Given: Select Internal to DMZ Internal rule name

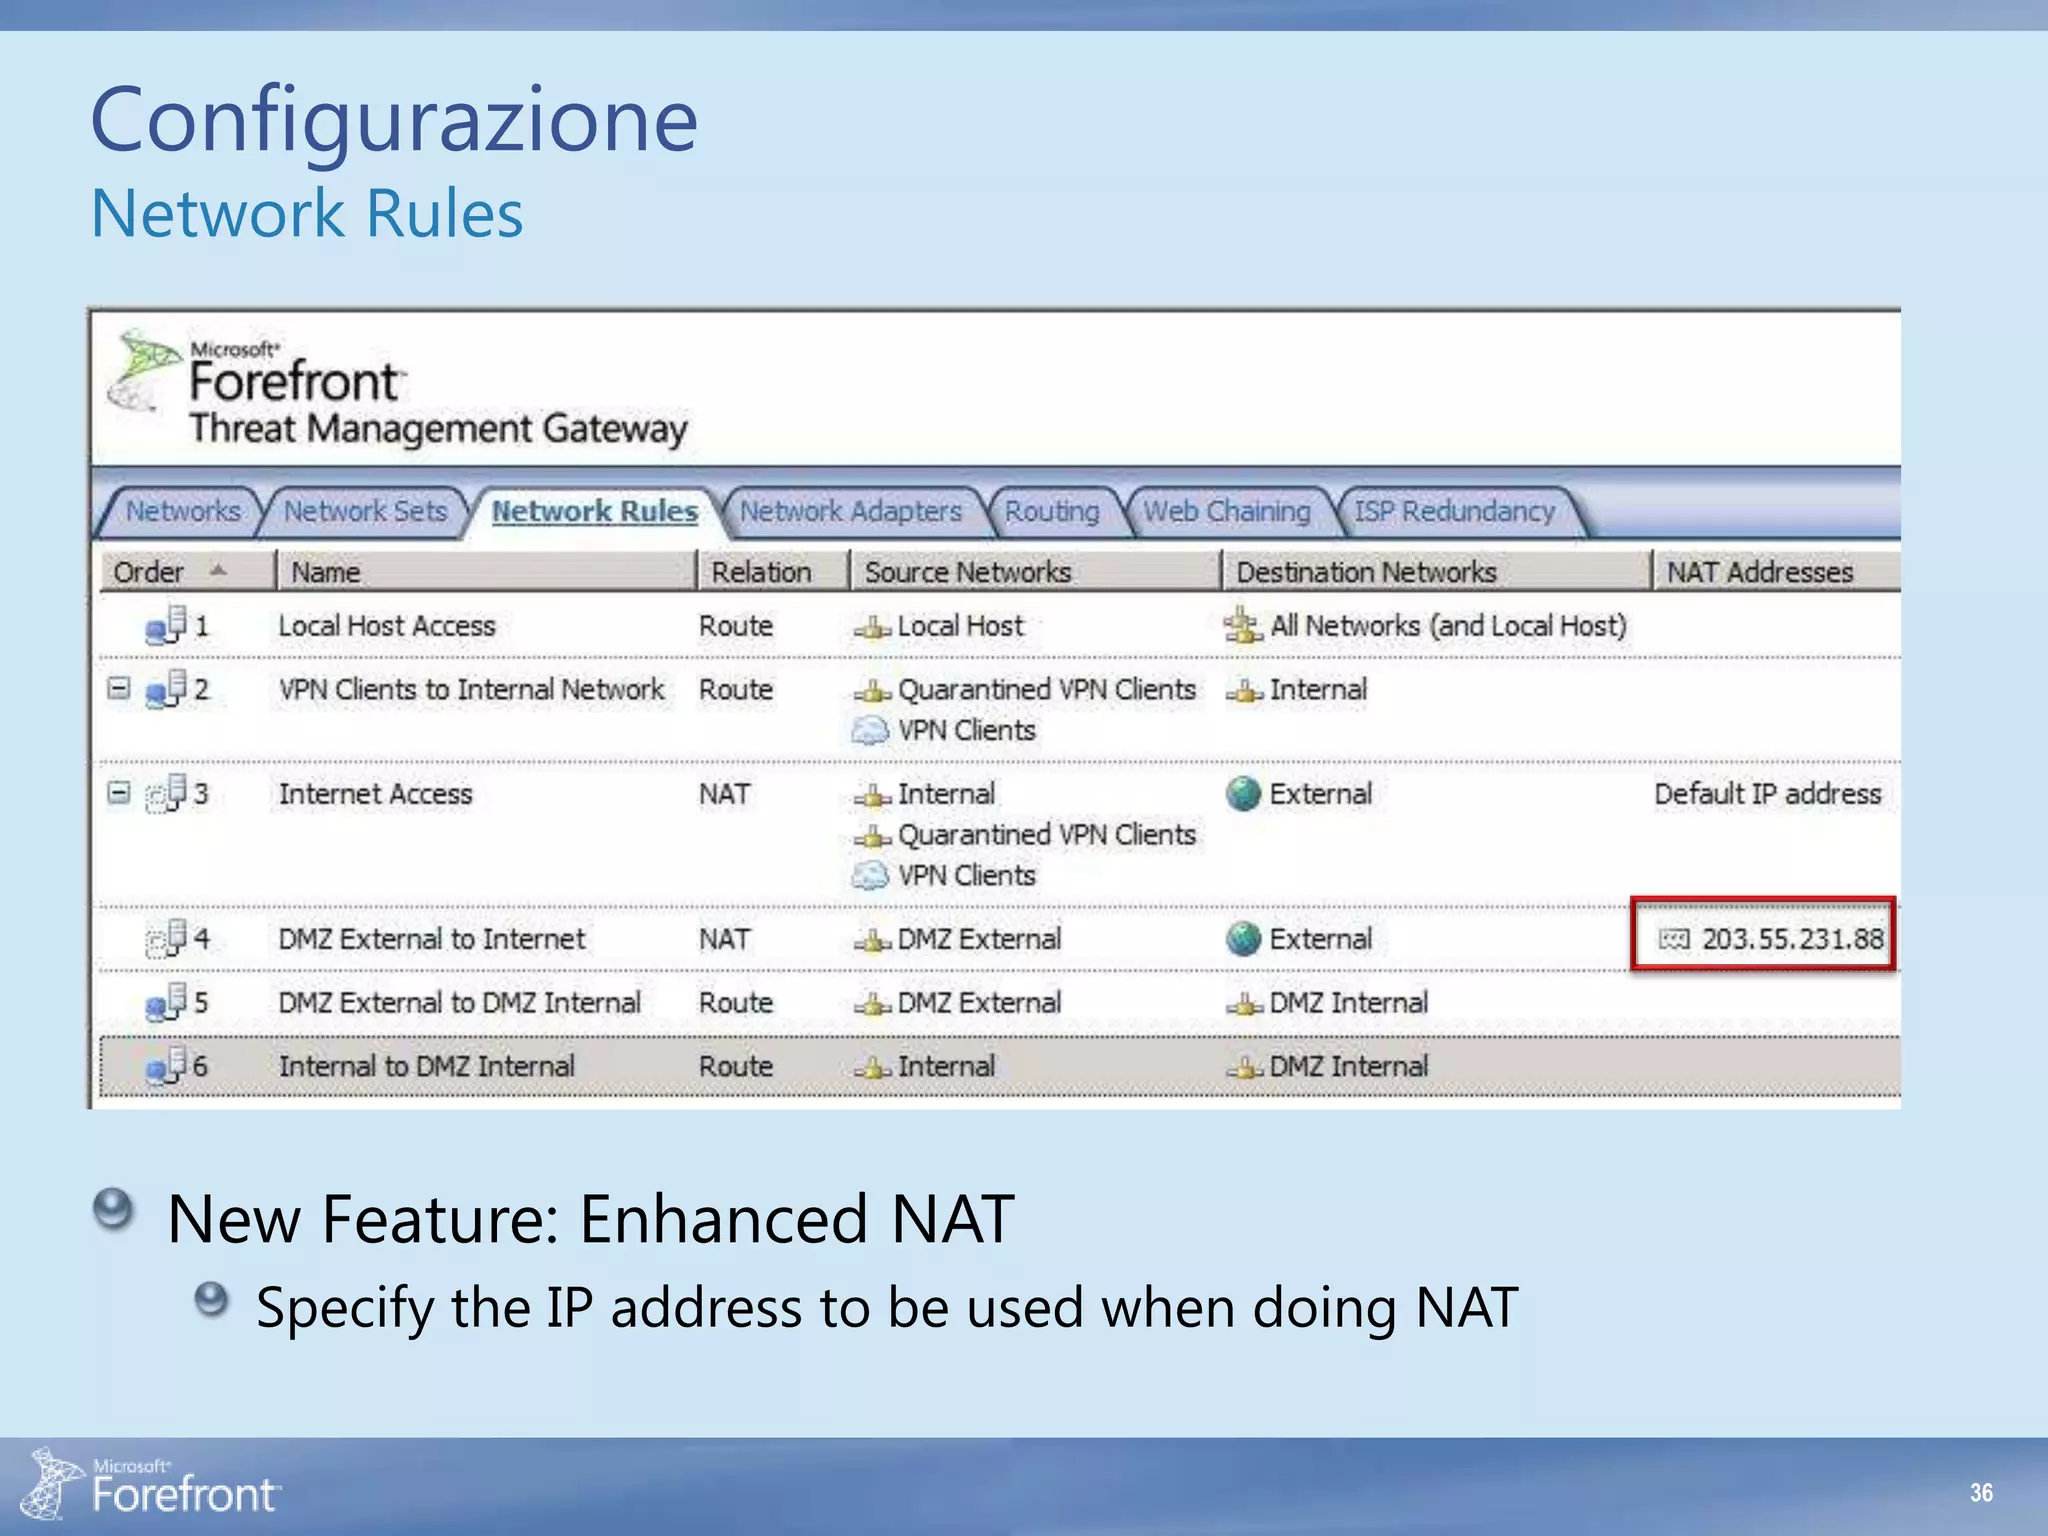Looking at the screenshot, I should click(x=427, y=1067).
